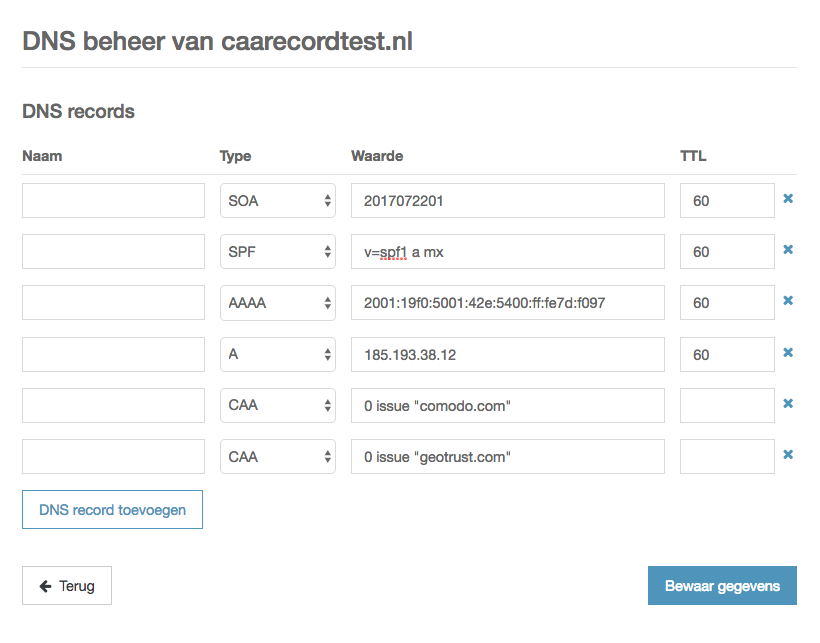Viewport: 820px width, 643px height.
Task: Click the DNS record toevoegen button
Action: tap(112, 509)
